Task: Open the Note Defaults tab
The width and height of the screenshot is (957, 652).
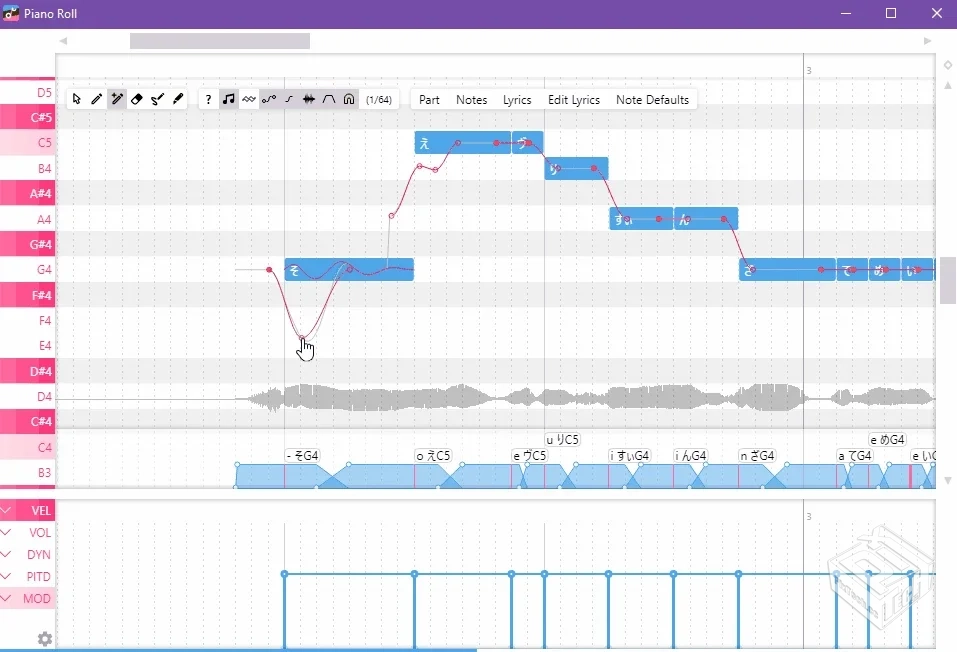Action: point(652,99)
